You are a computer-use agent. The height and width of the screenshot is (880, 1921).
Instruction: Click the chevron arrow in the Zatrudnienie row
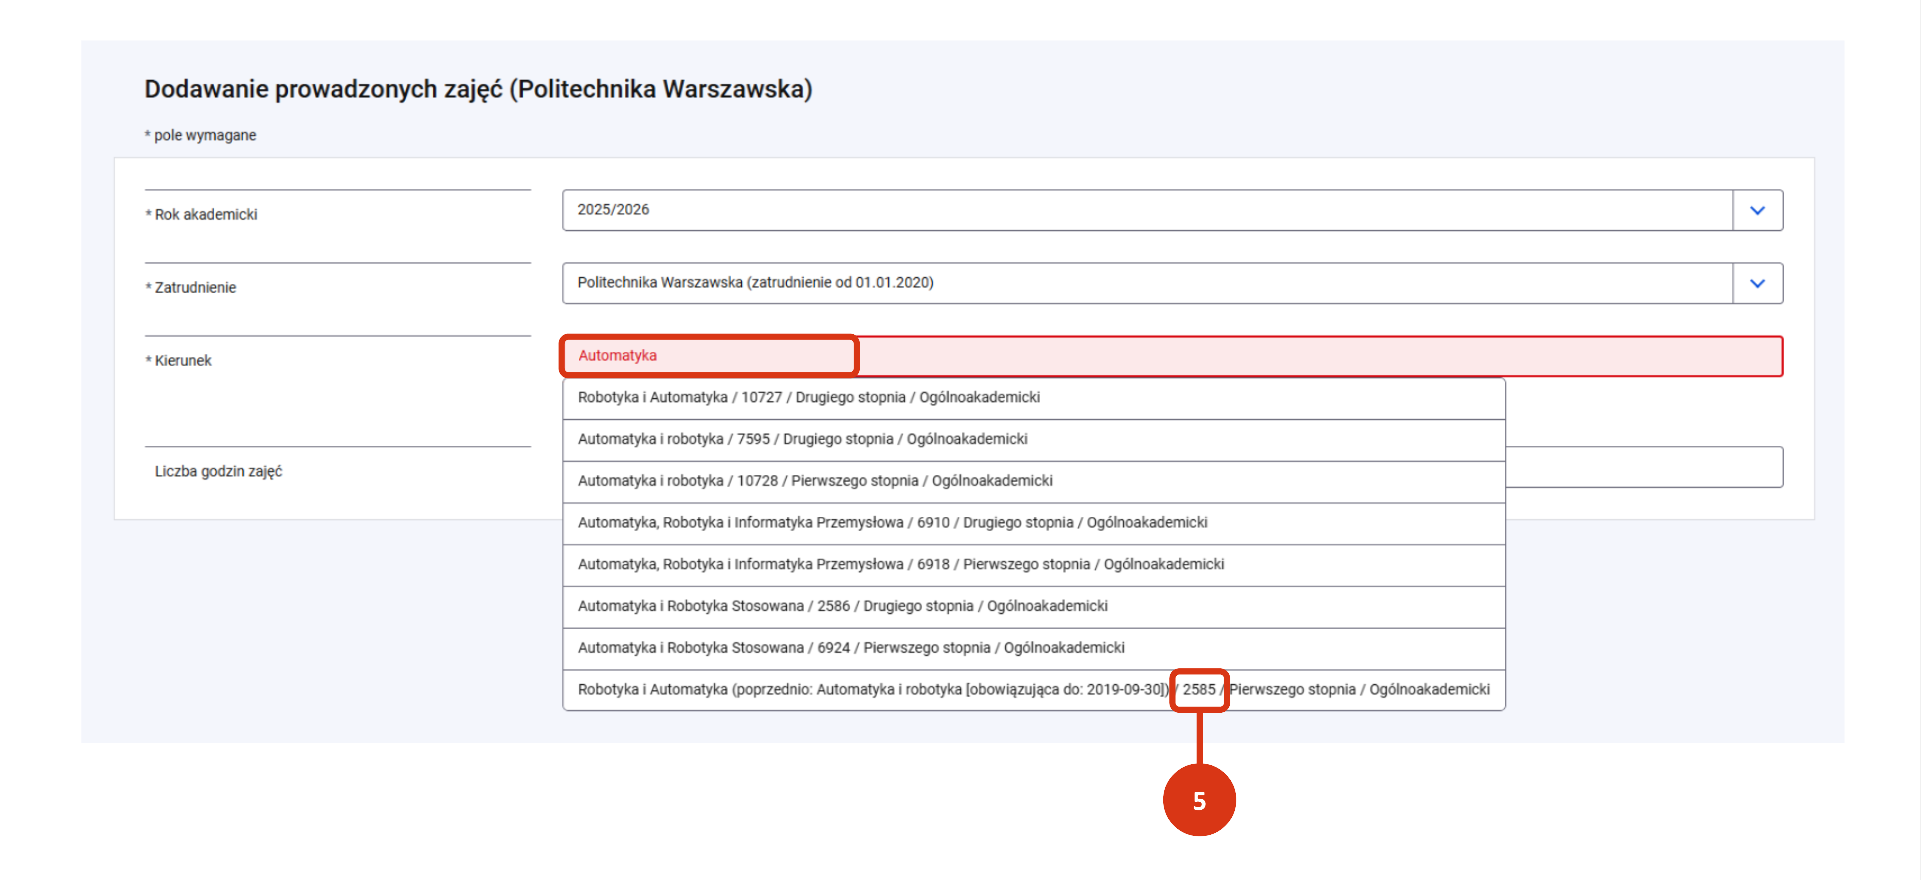tap(1757, 283)
